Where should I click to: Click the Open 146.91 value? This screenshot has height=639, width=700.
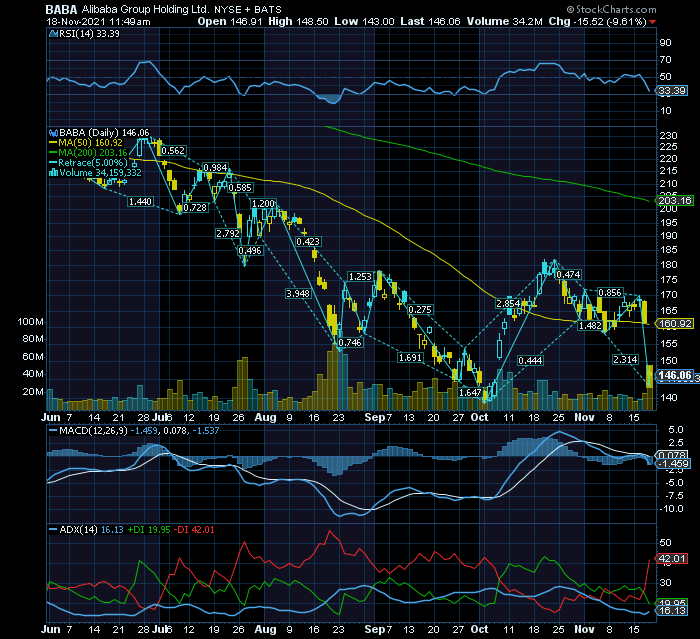(x=230, y=21)
